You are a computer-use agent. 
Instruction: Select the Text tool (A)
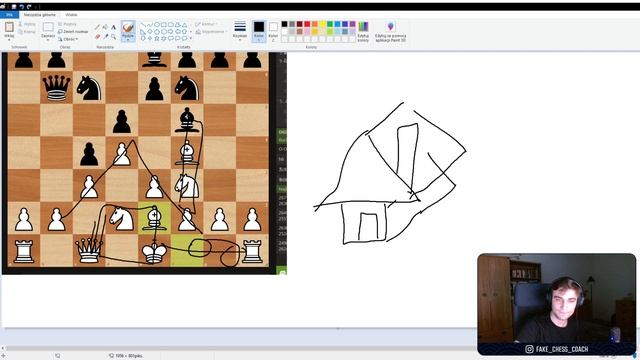click(113, 27)
